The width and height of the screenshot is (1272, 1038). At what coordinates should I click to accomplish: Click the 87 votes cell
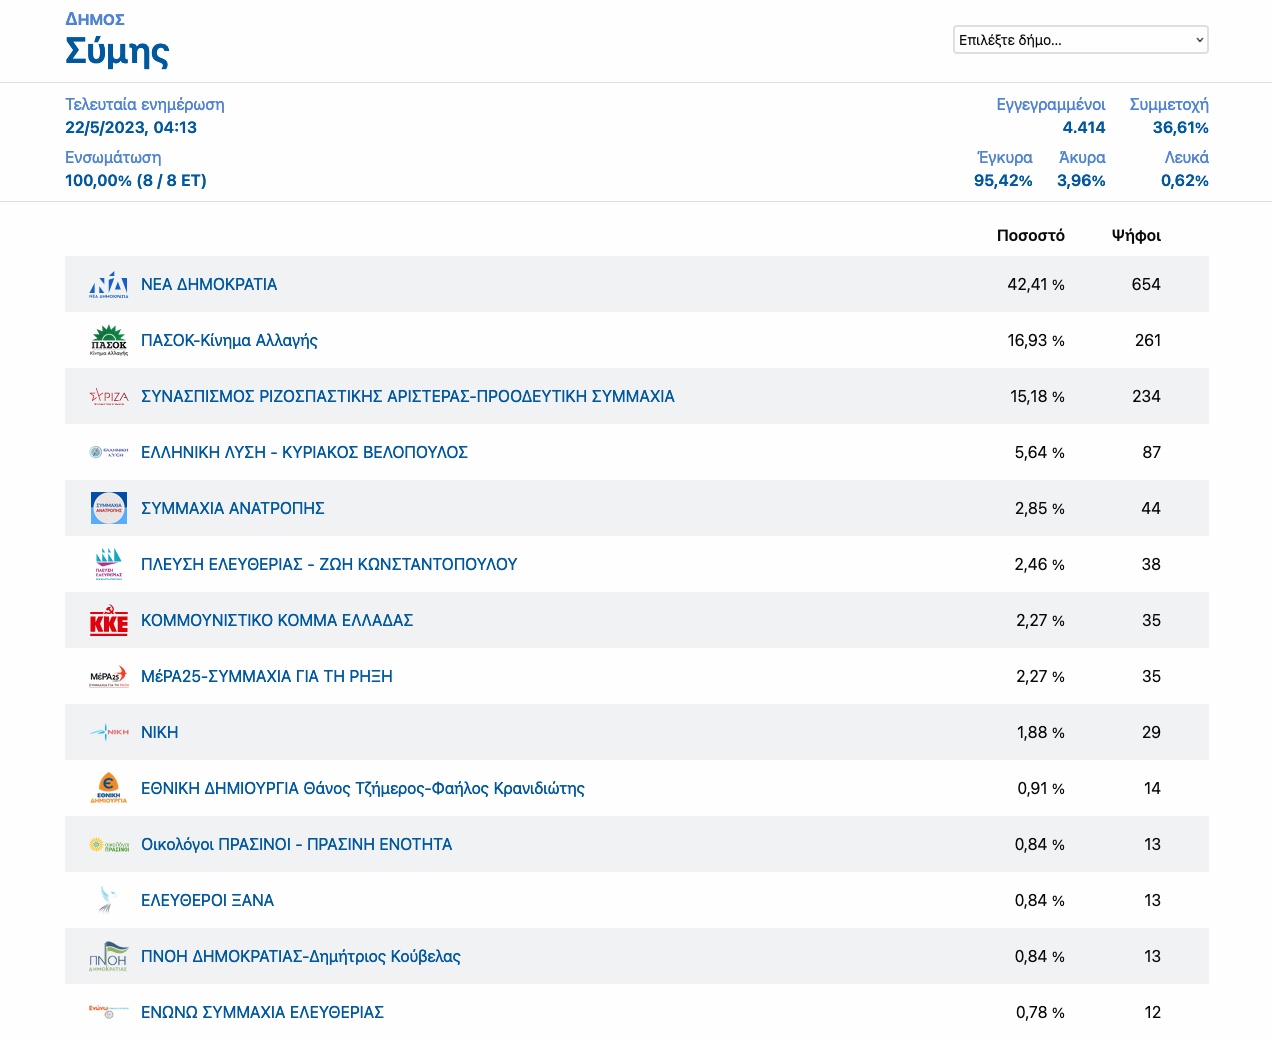coord(1152,452)
